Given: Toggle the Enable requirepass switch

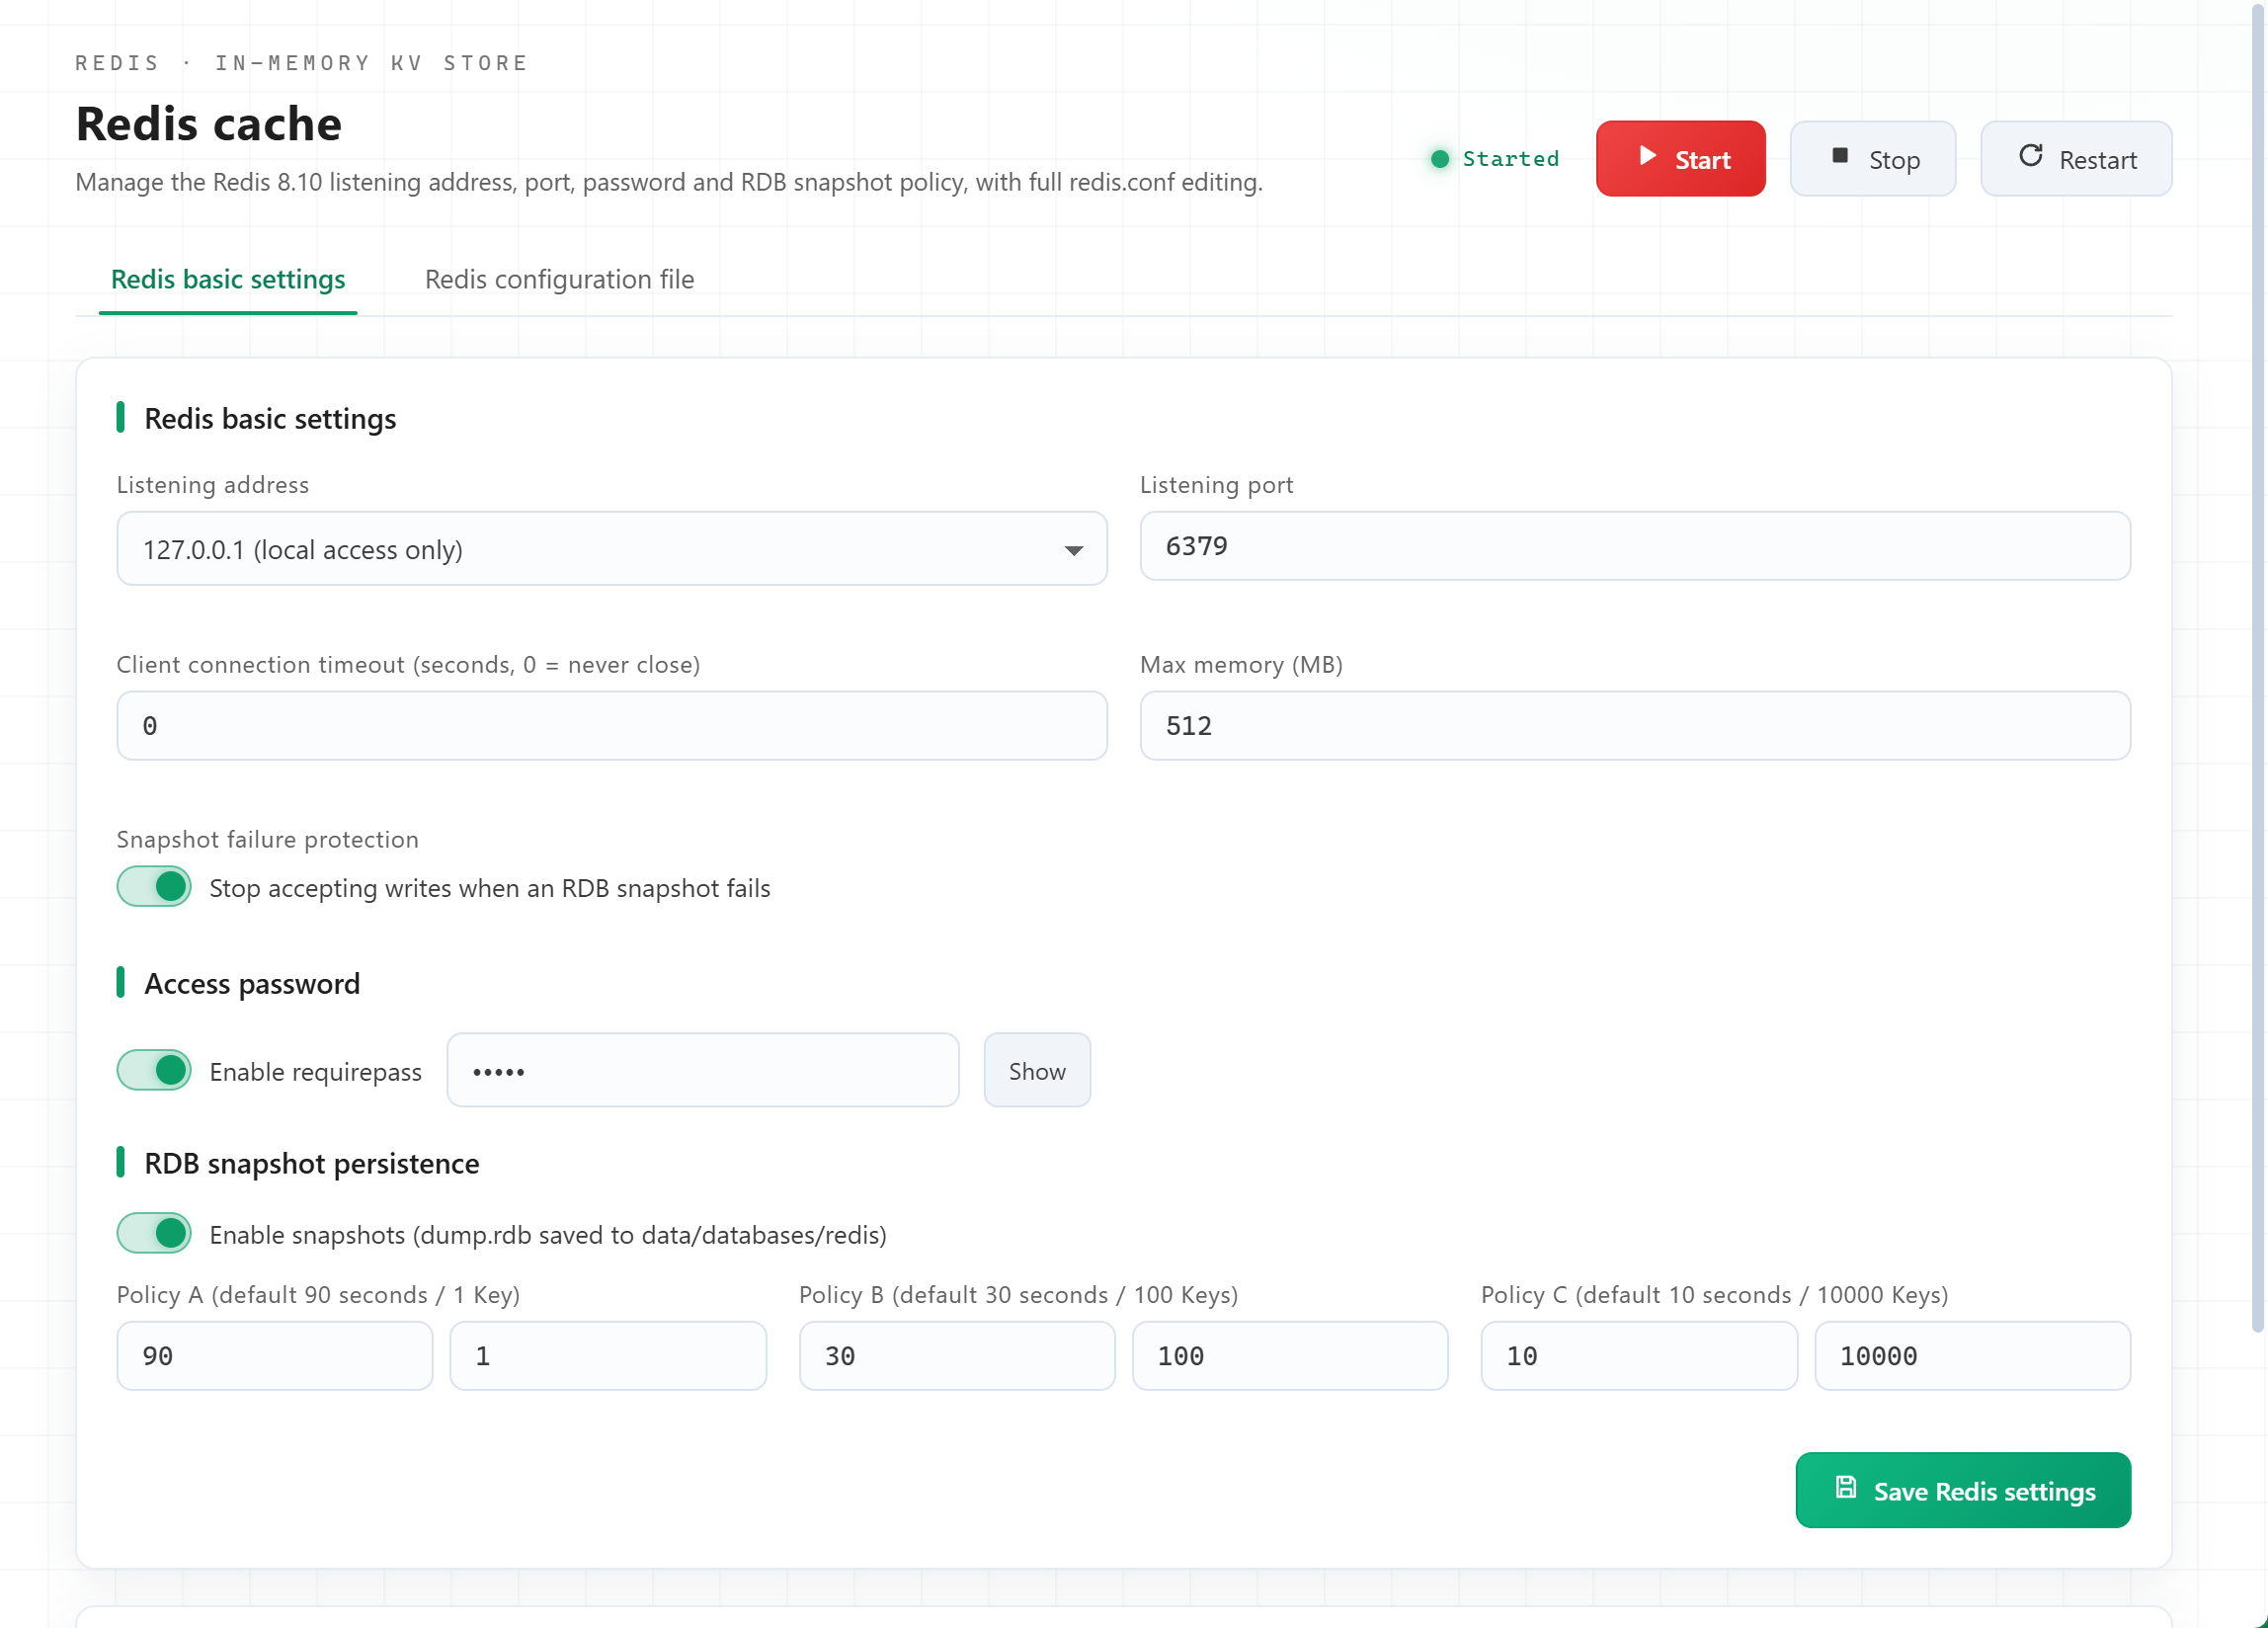Looking at the screenshot, I should [154, 1071].
